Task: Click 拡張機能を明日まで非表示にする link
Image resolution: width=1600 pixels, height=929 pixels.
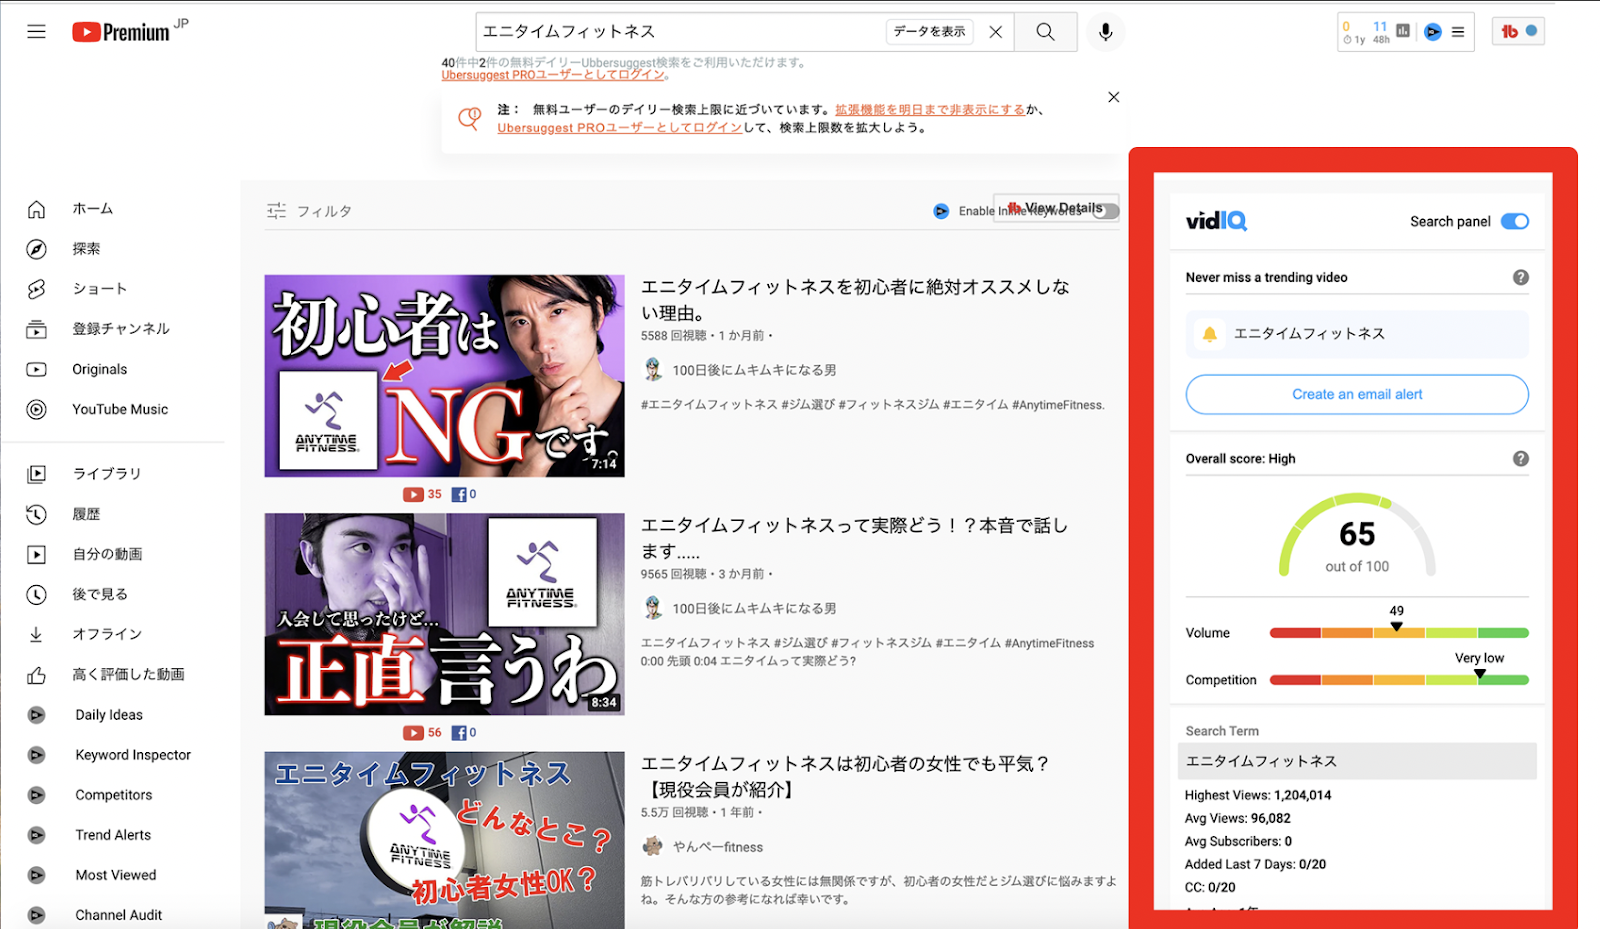Action: pos(930,110)
